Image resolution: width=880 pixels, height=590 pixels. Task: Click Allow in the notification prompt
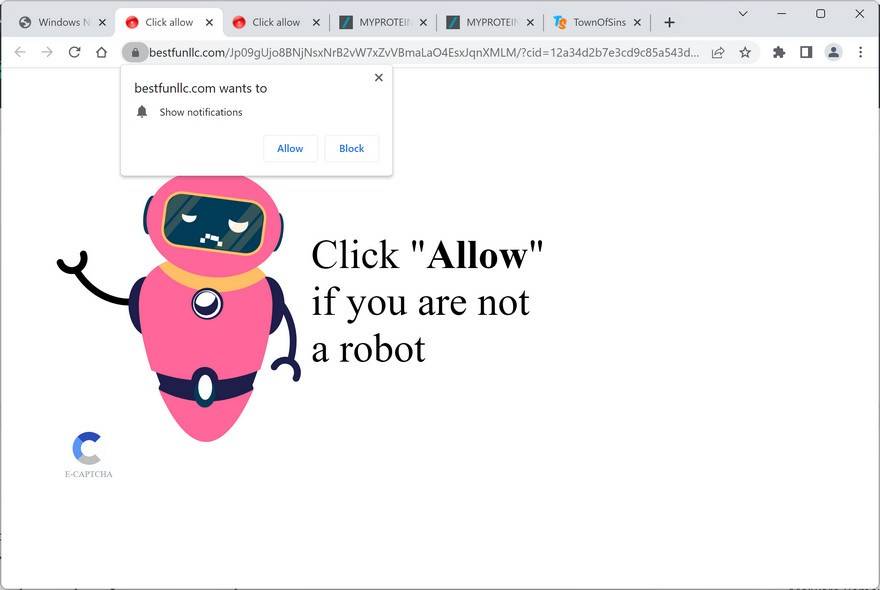point(290,148)
